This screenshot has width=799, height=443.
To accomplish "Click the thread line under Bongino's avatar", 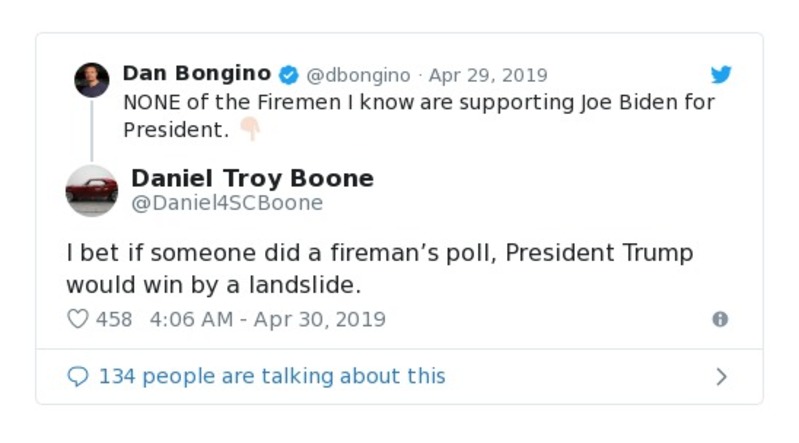I will click(x=91, y=130).
